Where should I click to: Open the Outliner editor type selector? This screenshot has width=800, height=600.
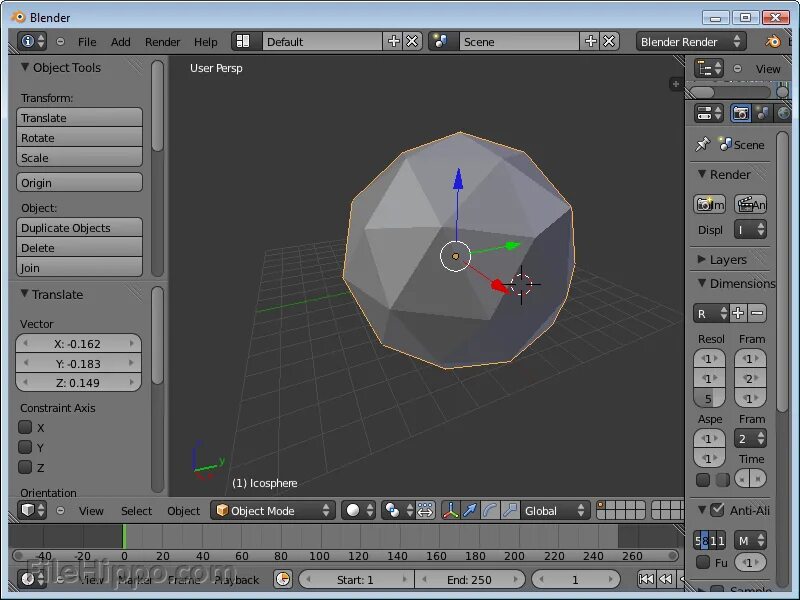tap(709, 68)
